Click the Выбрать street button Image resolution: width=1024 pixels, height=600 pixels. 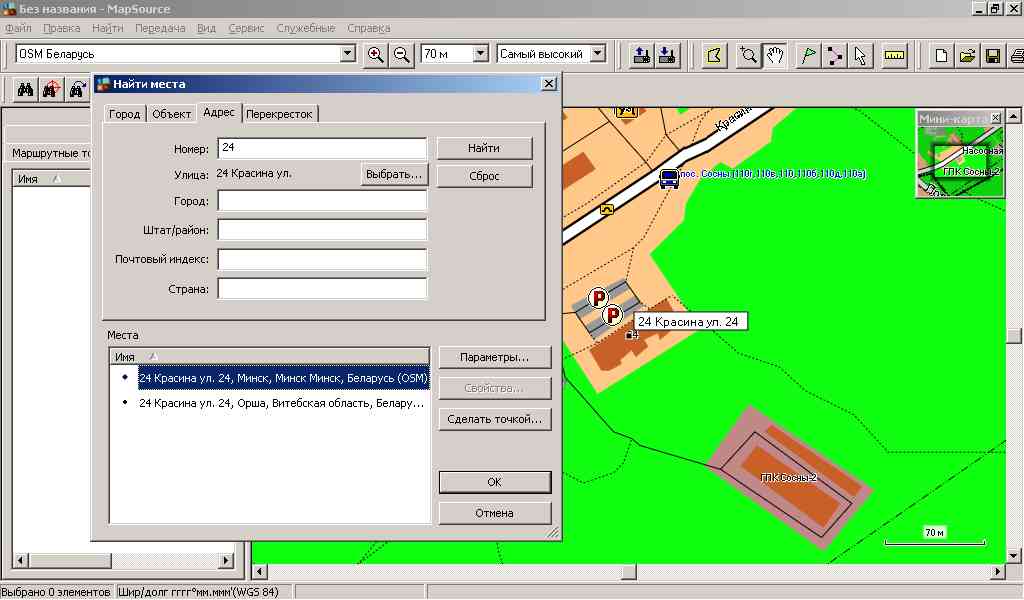394,174
